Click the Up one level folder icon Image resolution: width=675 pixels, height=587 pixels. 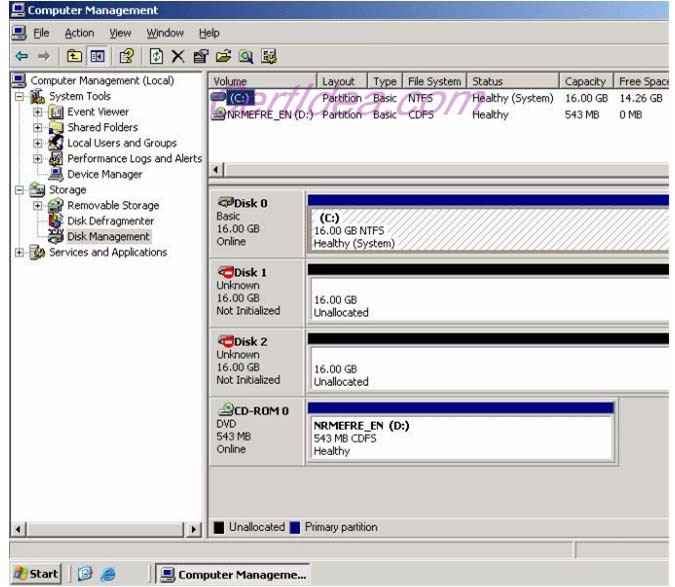[x=74, y=56]
